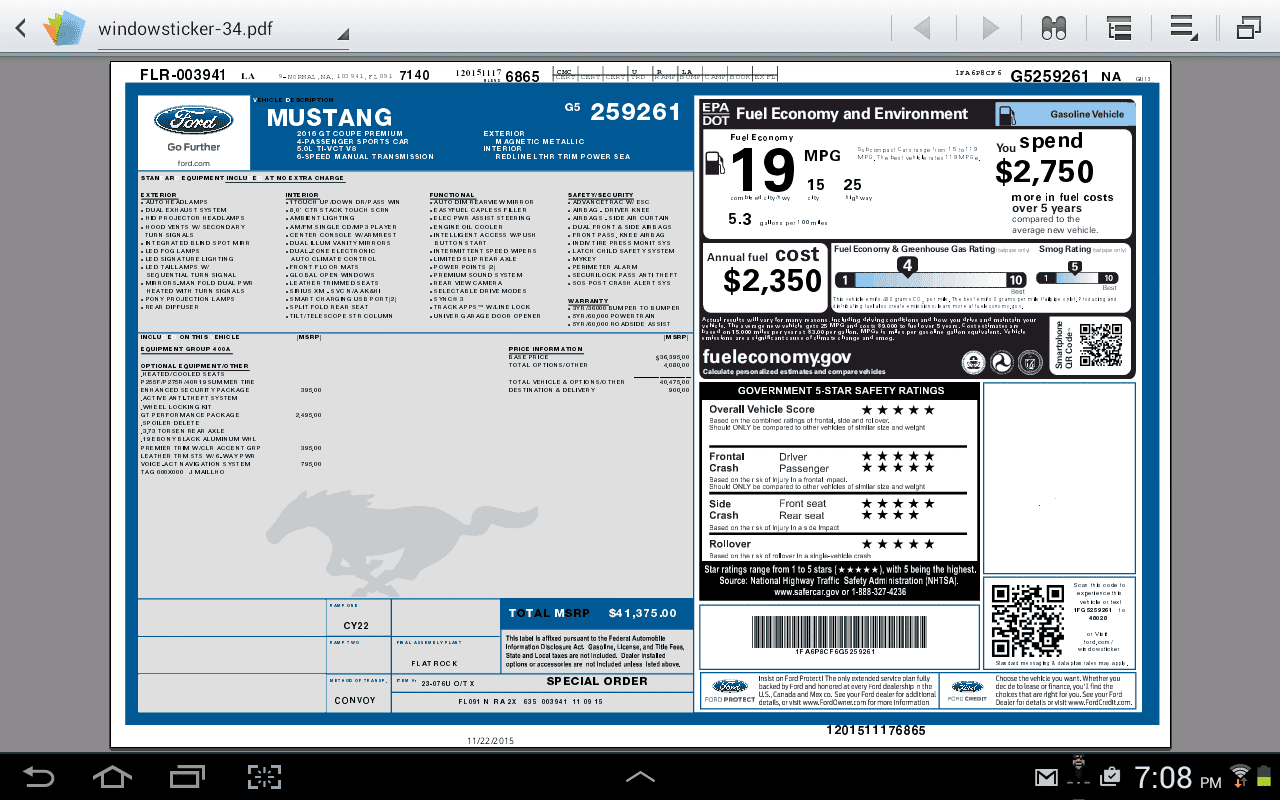Tap the battery indicator icon
Viewport: 1280px width, 800px height.
pyautogui.click(x=1264, y=775)
